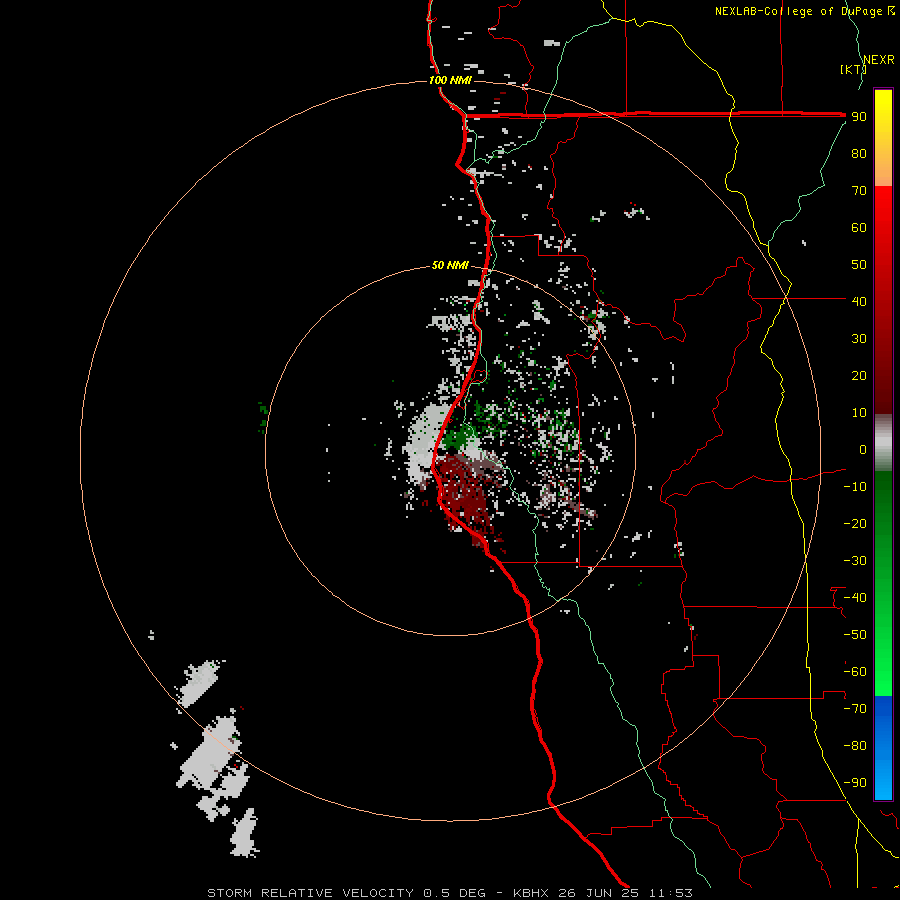Click the -50 value on the velocity scale
This screenshot has height=900, width=900.
pos(855,635)
